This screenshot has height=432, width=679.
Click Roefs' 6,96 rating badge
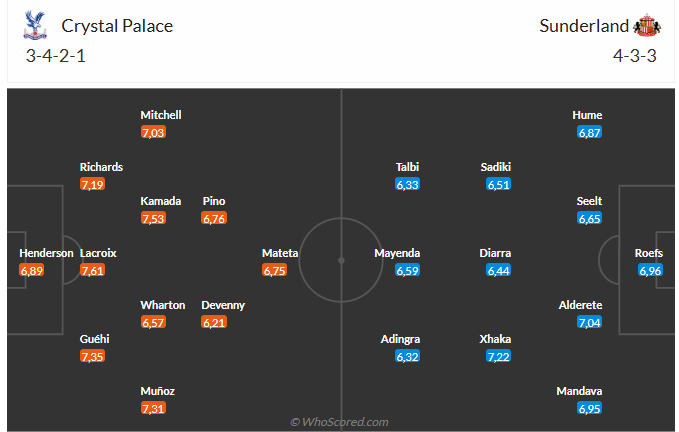point(649,270)
